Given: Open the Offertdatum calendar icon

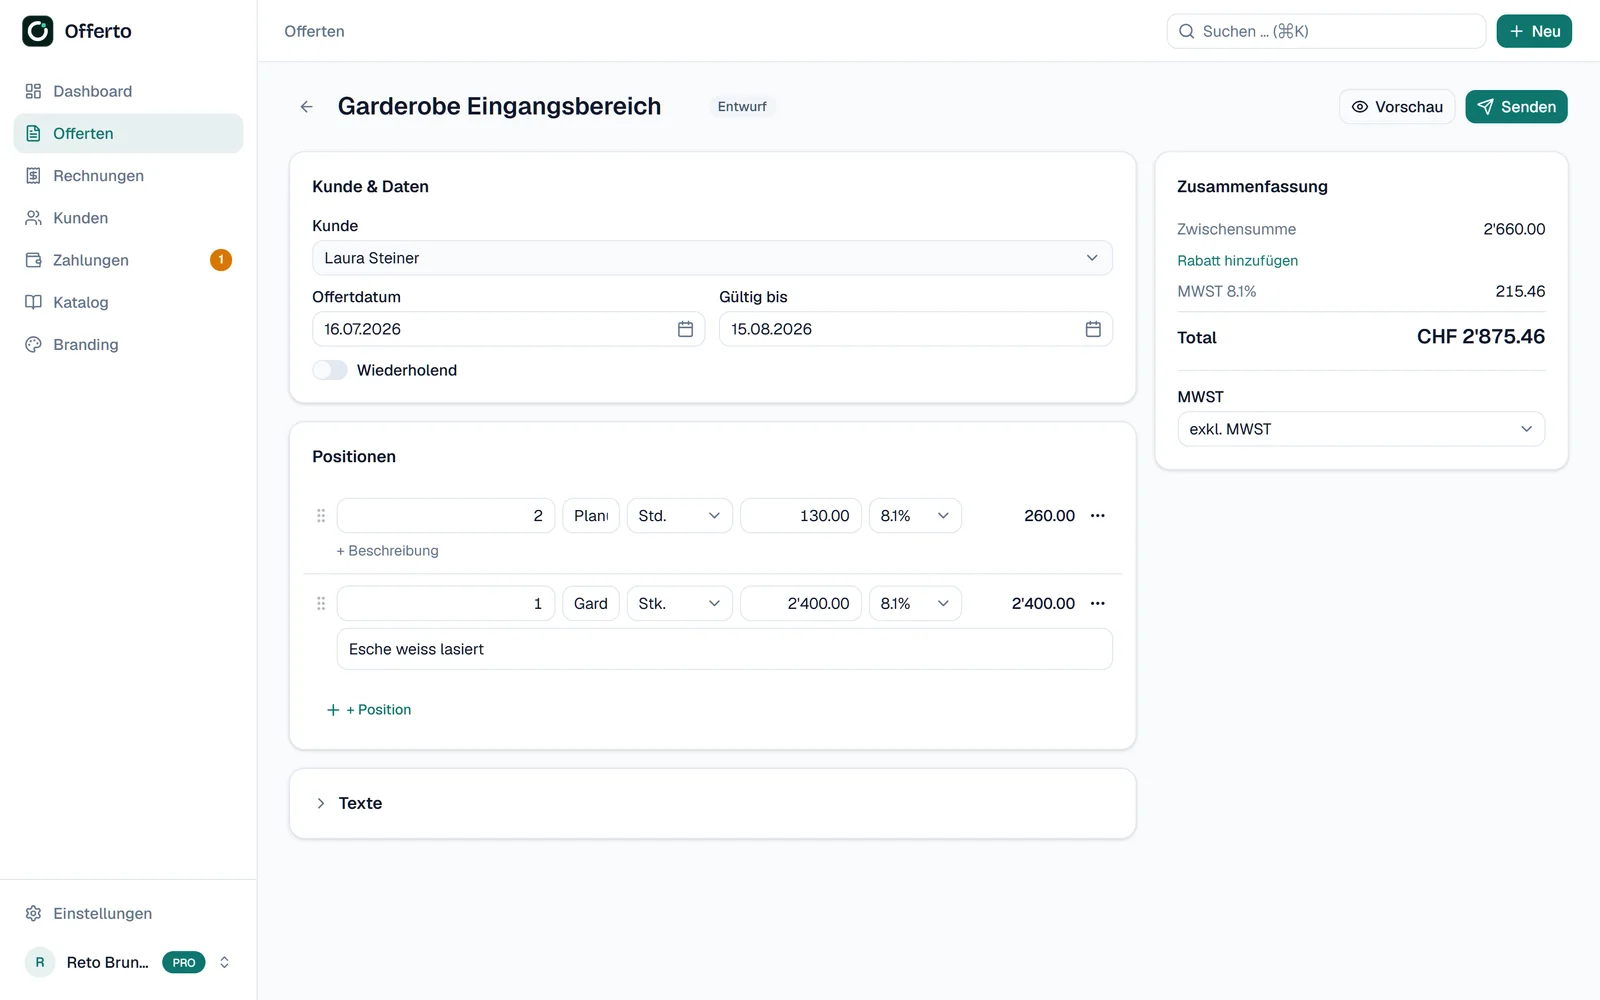Looking at the screenshot, I should point(685,329).
